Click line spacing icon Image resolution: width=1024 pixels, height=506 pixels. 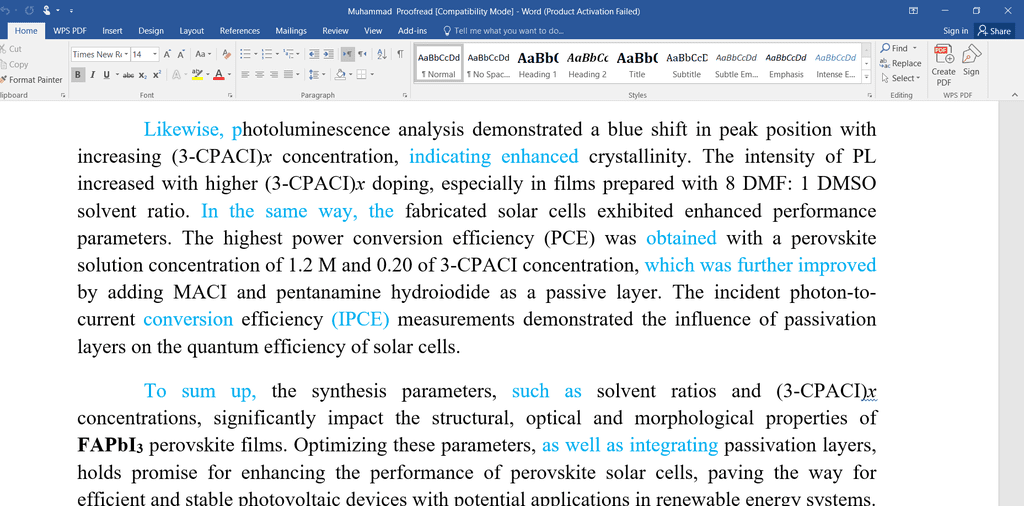(313, 74)
